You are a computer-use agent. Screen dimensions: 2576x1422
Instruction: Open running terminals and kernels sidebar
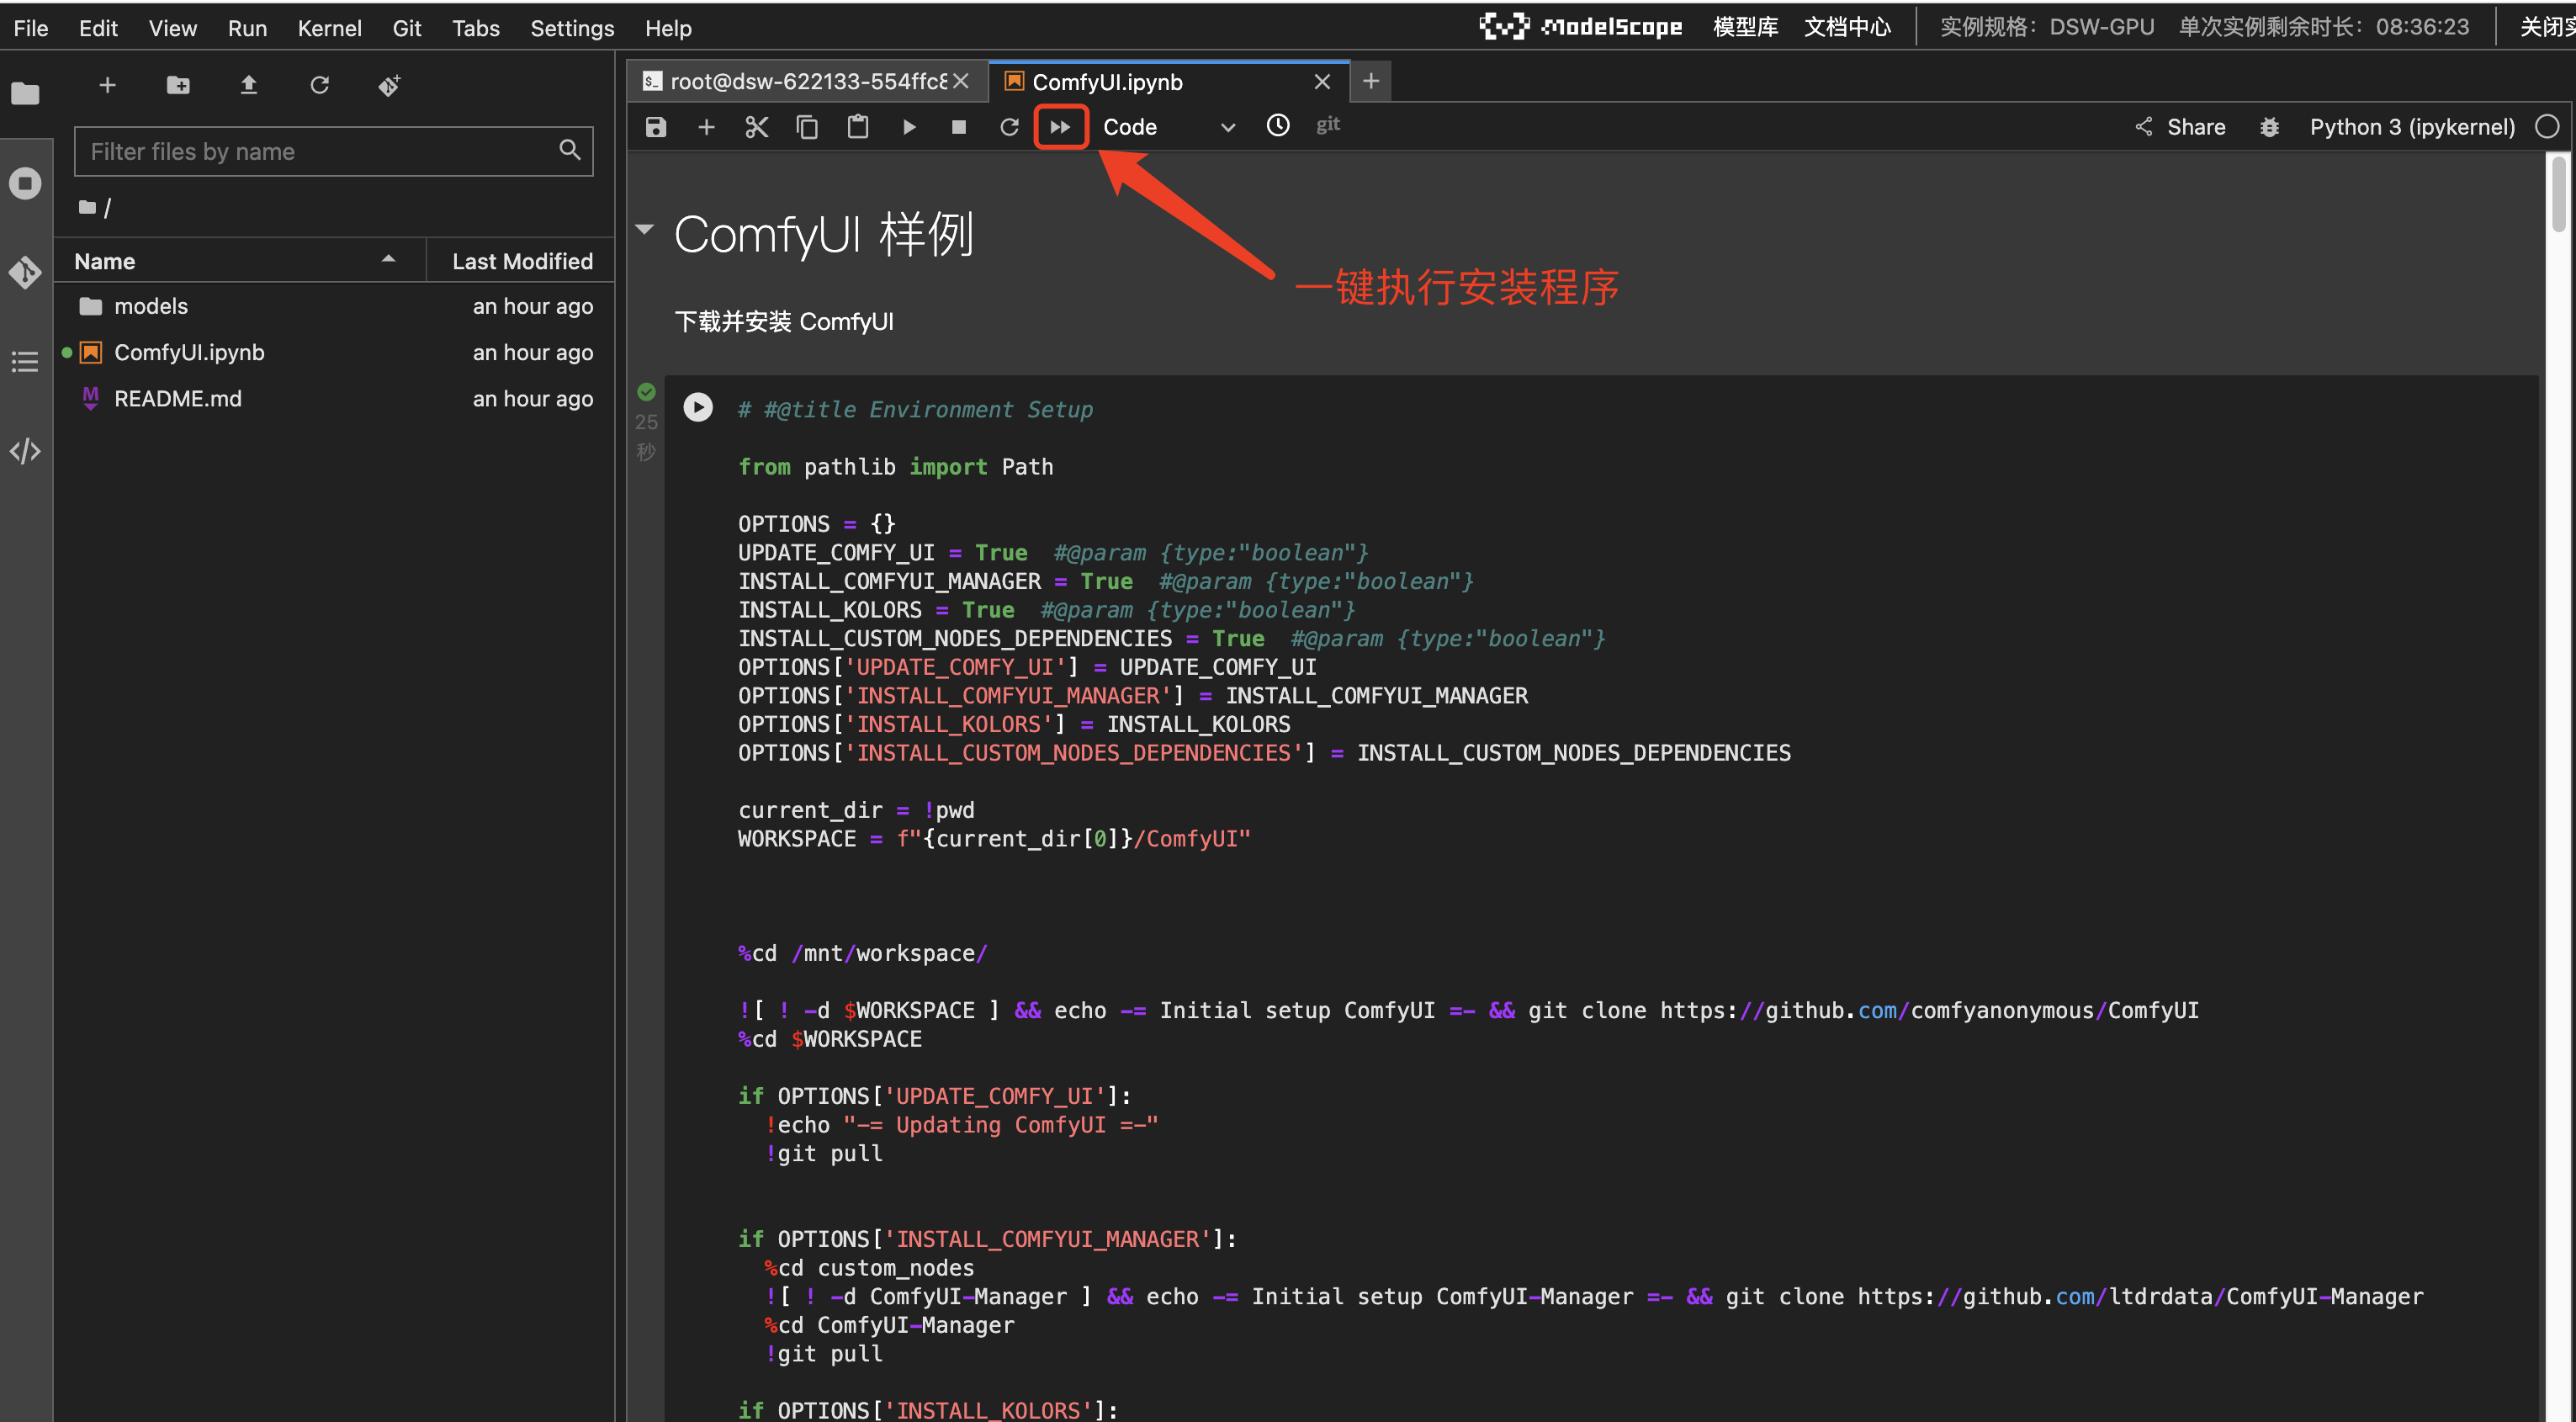point(25,183)
